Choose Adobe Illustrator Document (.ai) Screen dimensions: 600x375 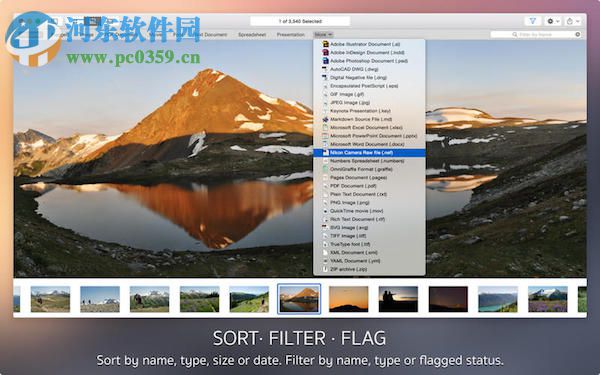(x=369, y=44)
